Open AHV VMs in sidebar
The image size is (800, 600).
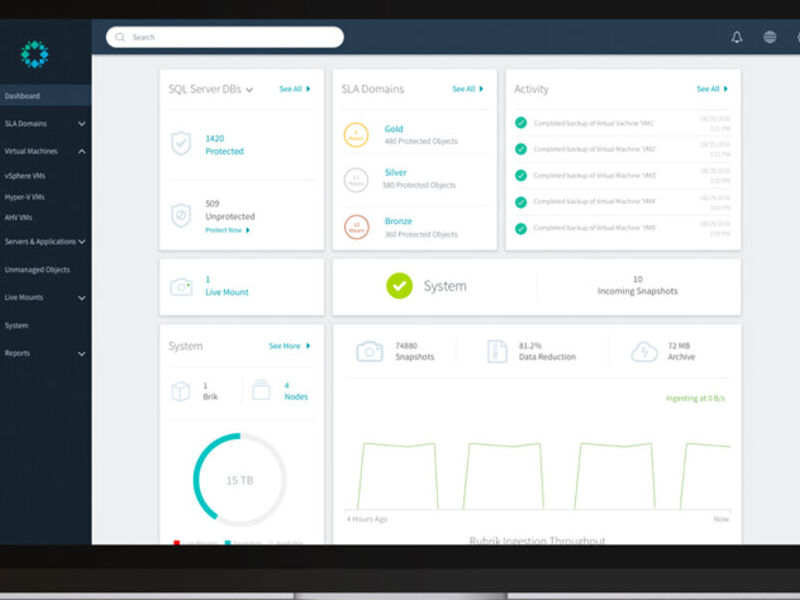(x=18, y=217)
